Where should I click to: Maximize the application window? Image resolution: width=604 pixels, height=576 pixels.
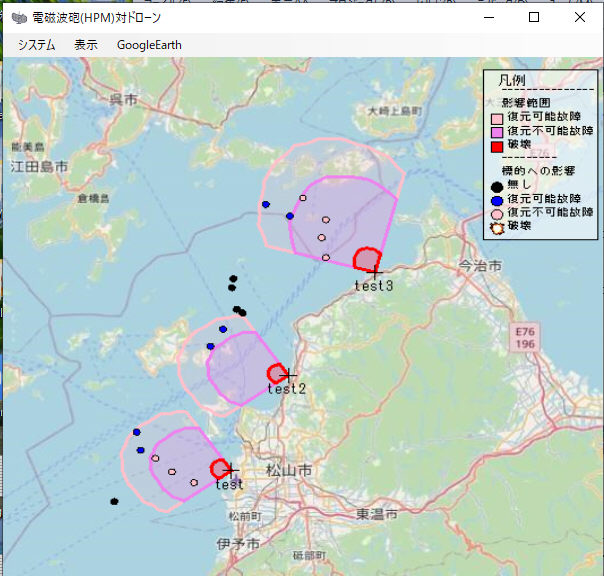534,17
